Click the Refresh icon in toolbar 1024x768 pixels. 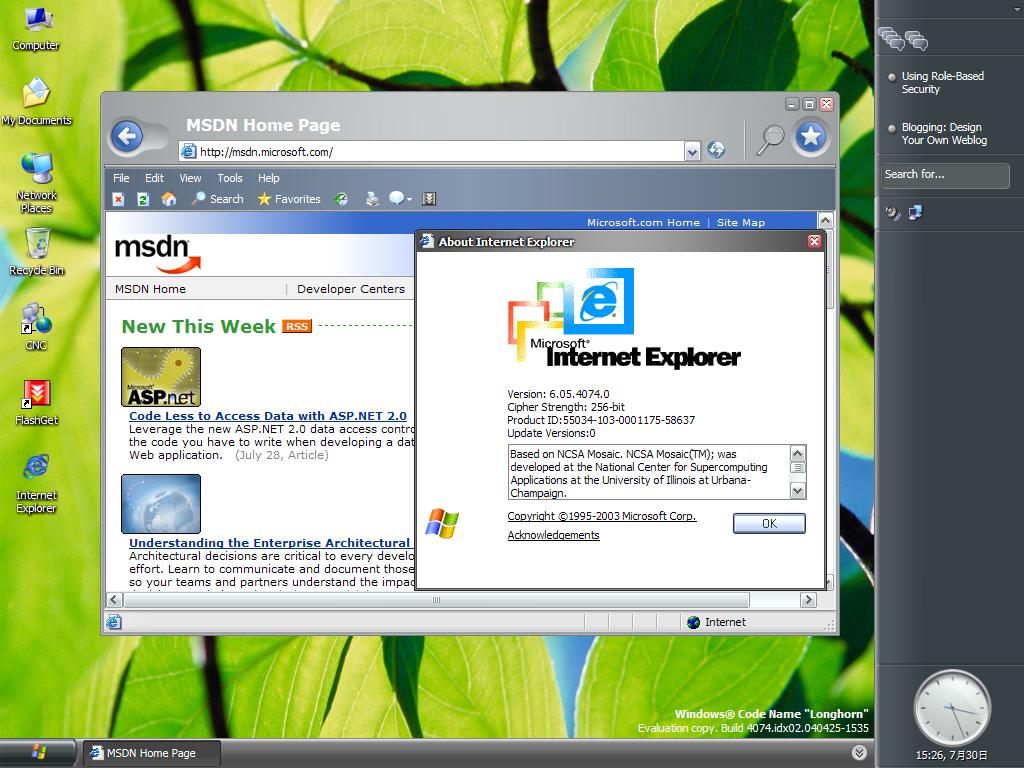[143, 199]
